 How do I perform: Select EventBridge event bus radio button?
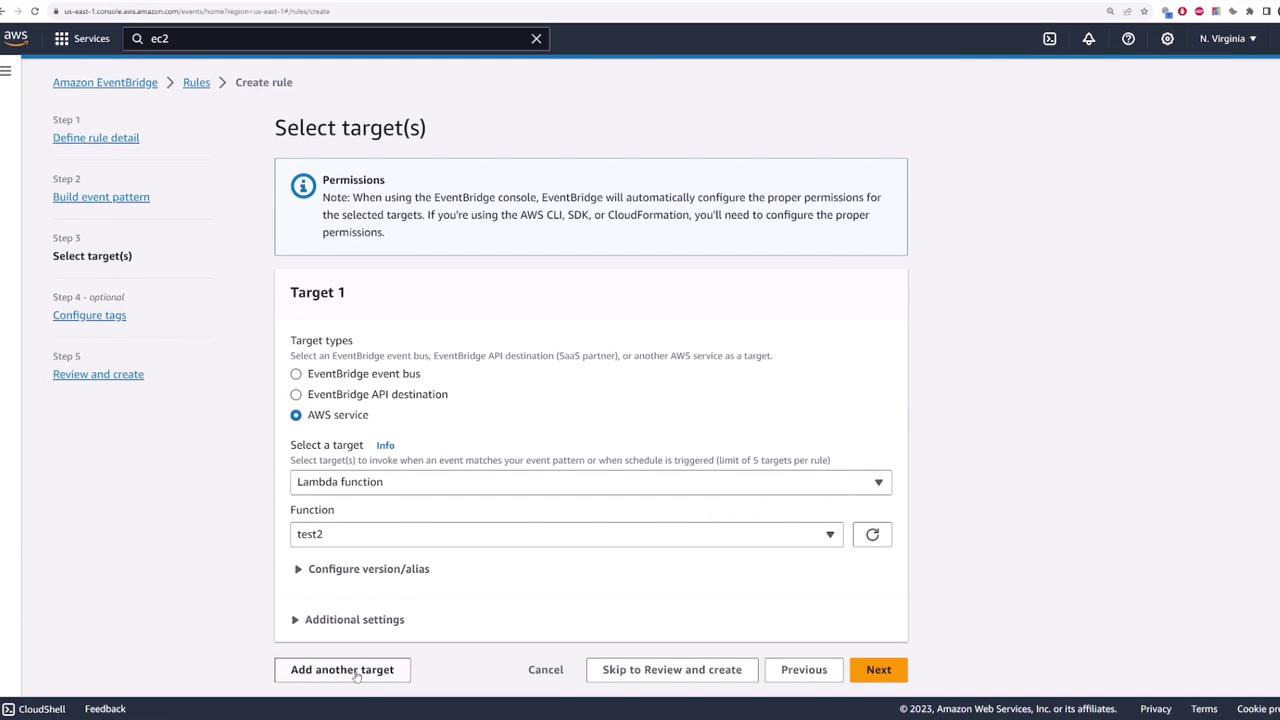[x=296, y=374]
